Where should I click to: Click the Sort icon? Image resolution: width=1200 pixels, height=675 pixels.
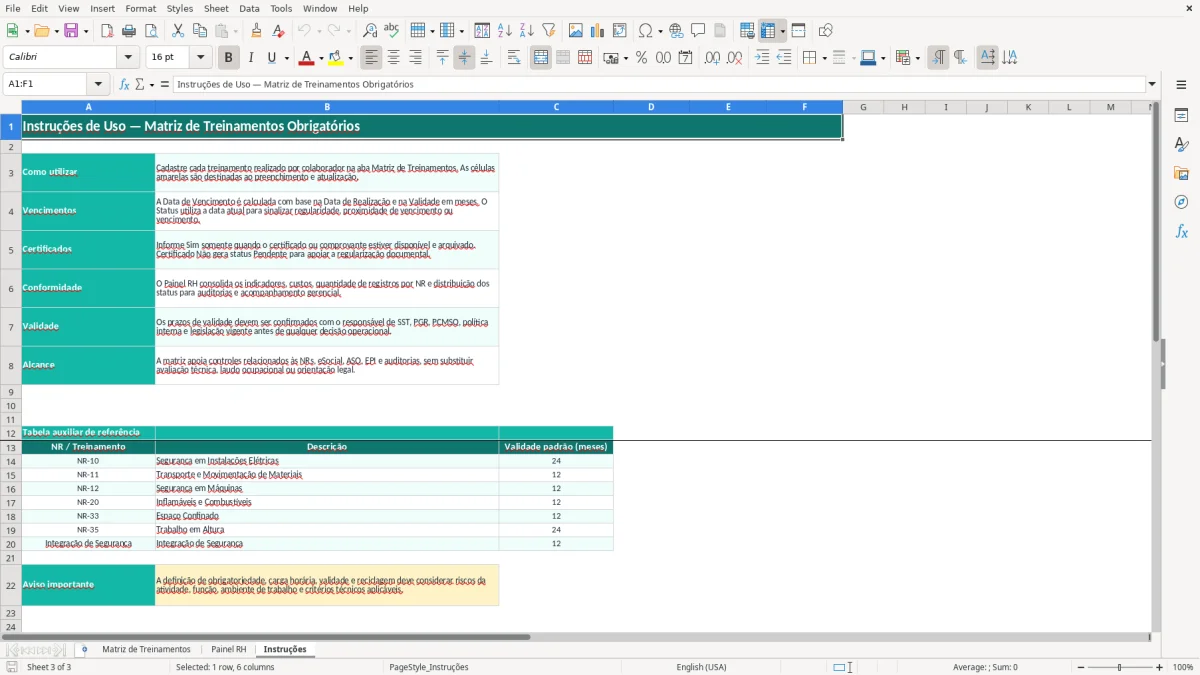click(482, 31)
